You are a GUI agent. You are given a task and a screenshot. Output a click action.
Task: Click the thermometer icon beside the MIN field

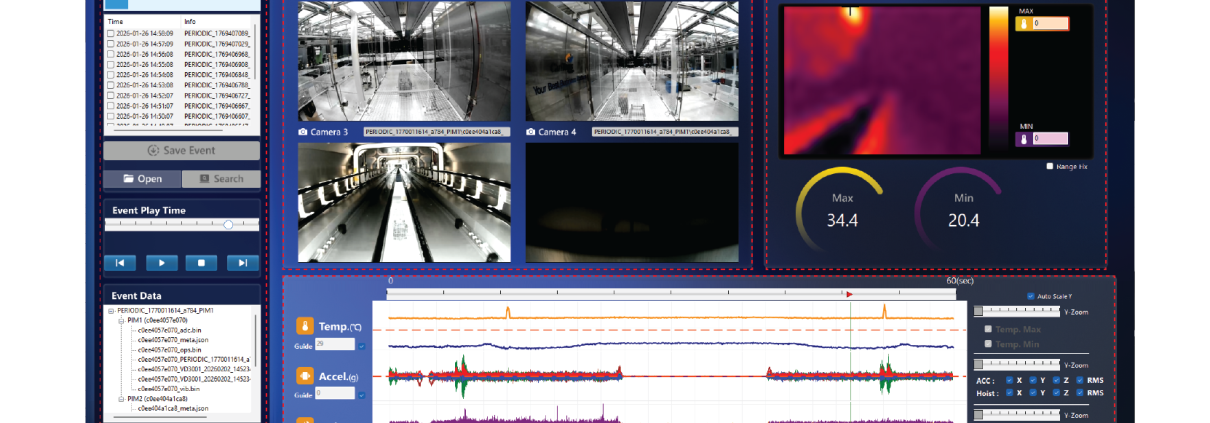[x=1023, y=139]
